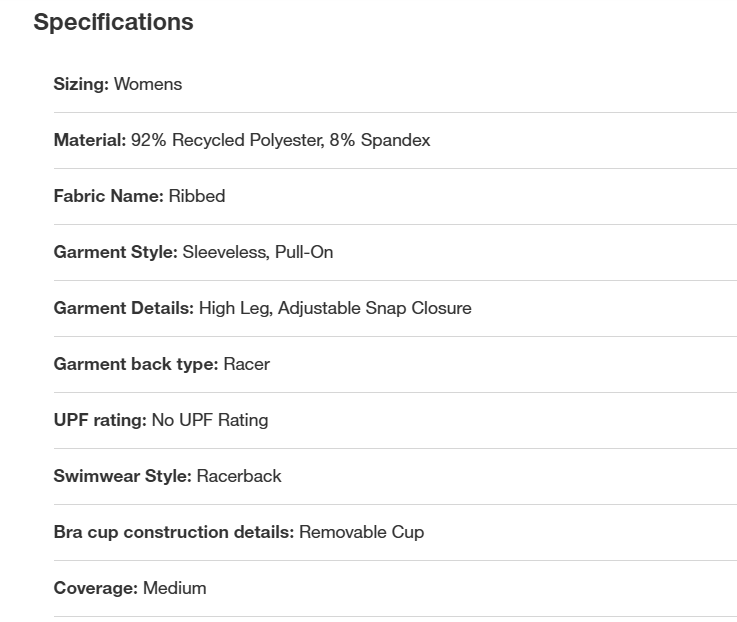
Task: Click the Swimwear Style label
Action: (x=122, y=476)
